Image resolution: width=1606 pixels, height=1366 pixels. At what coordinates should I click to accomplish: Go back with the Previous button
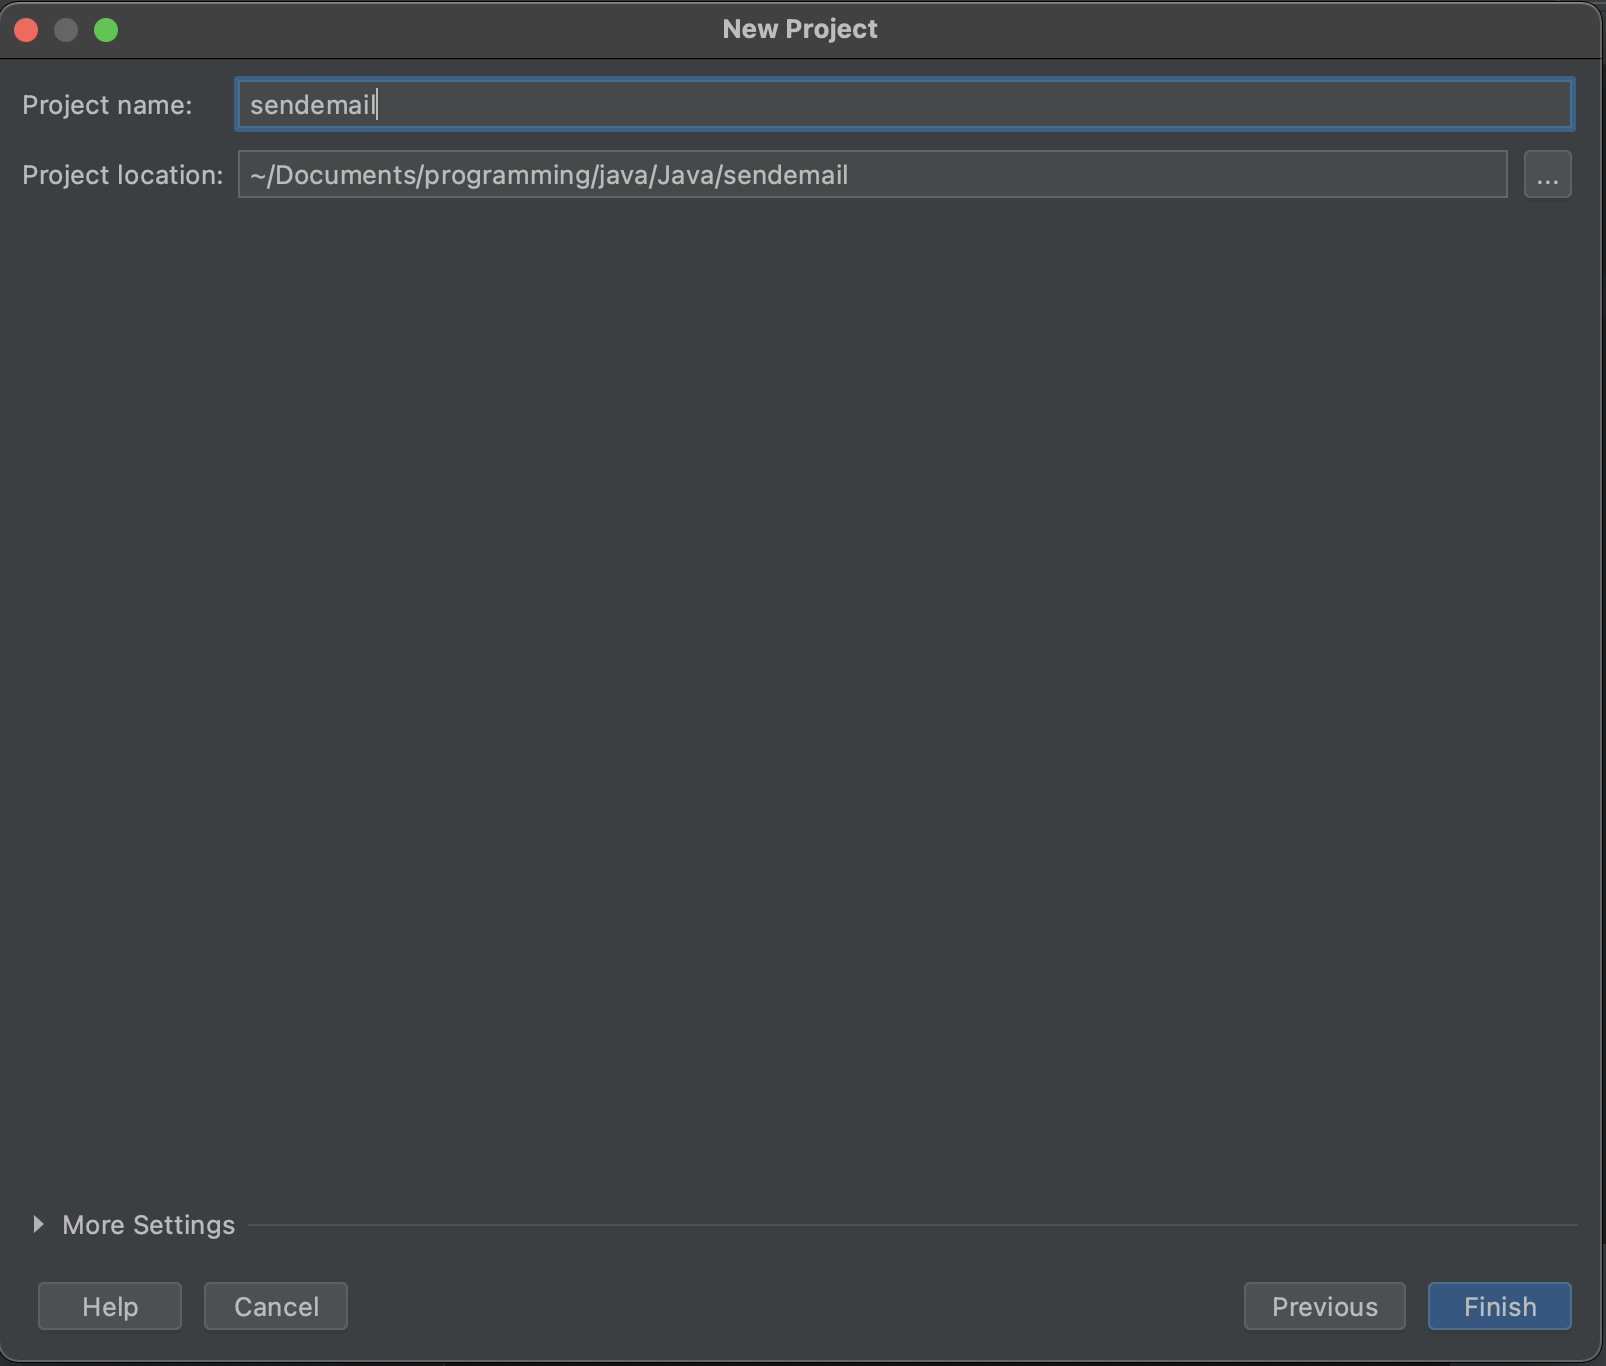coord(1324,1306)
